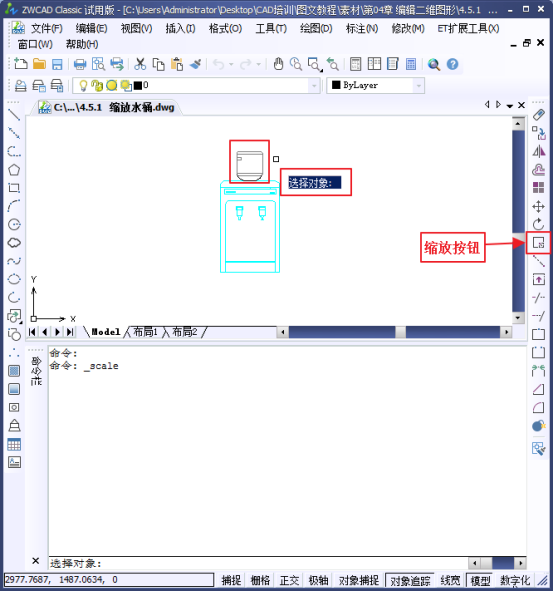The image size is (554, 591).
Task: Close the 缩放水桶.dwg document tab
Action: (x=521, y=105)
